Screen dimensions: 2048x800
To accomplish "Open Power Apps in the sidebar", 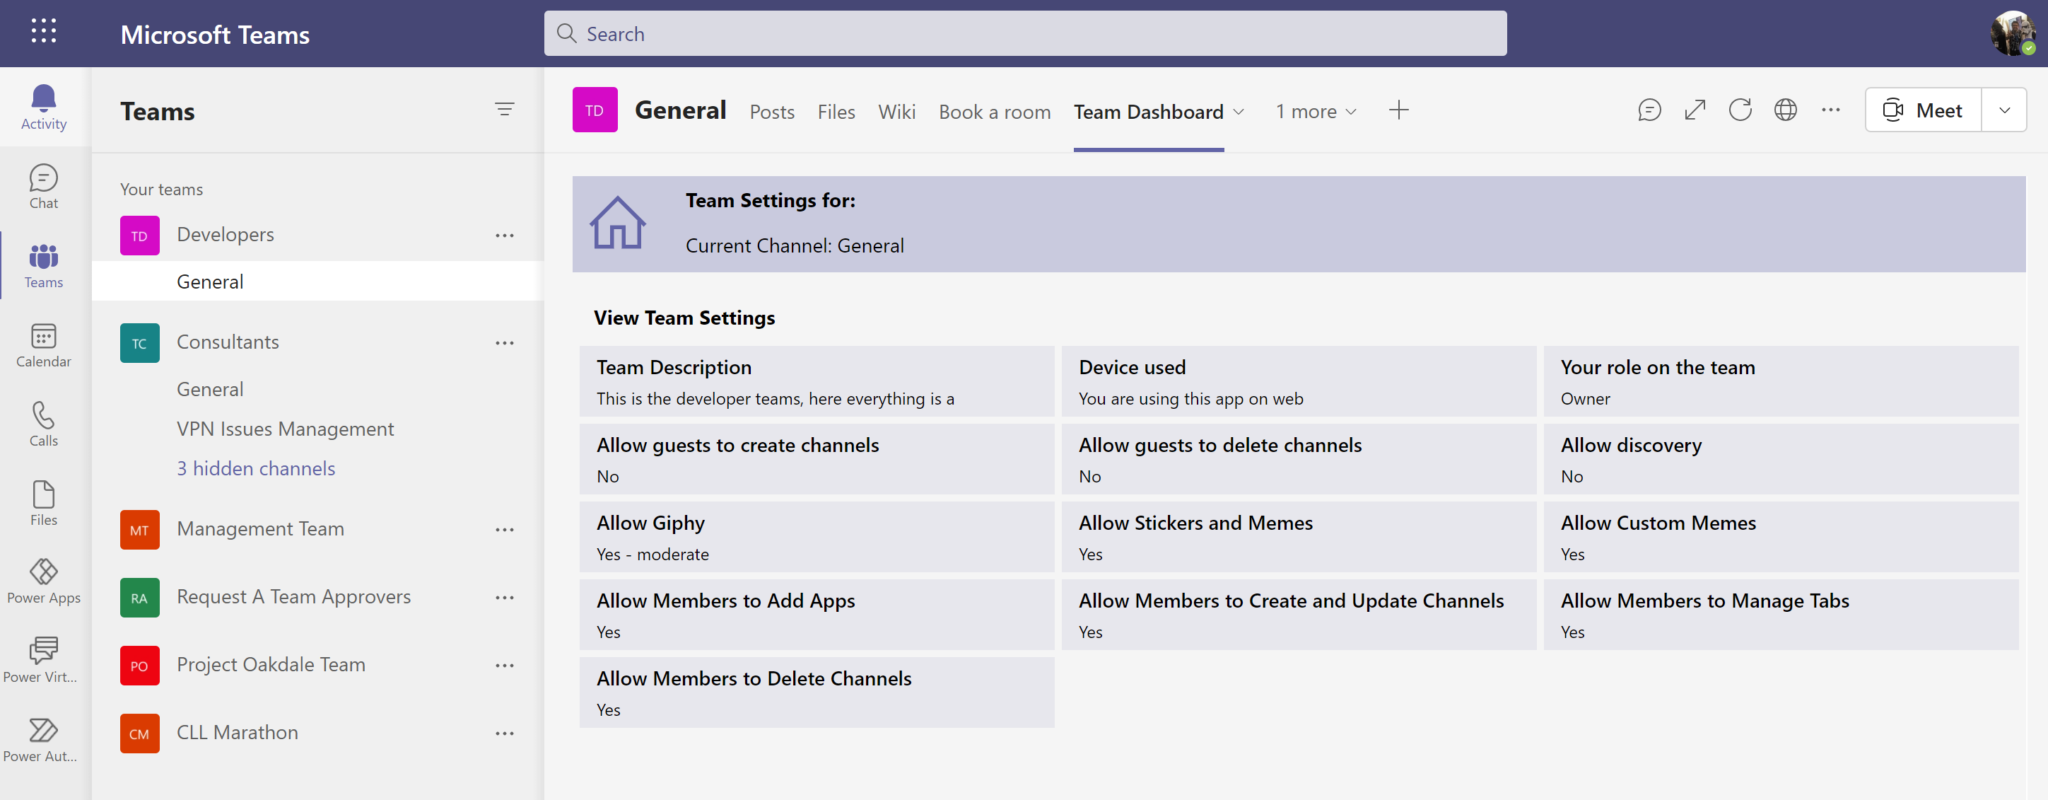I will click(44, 582).
